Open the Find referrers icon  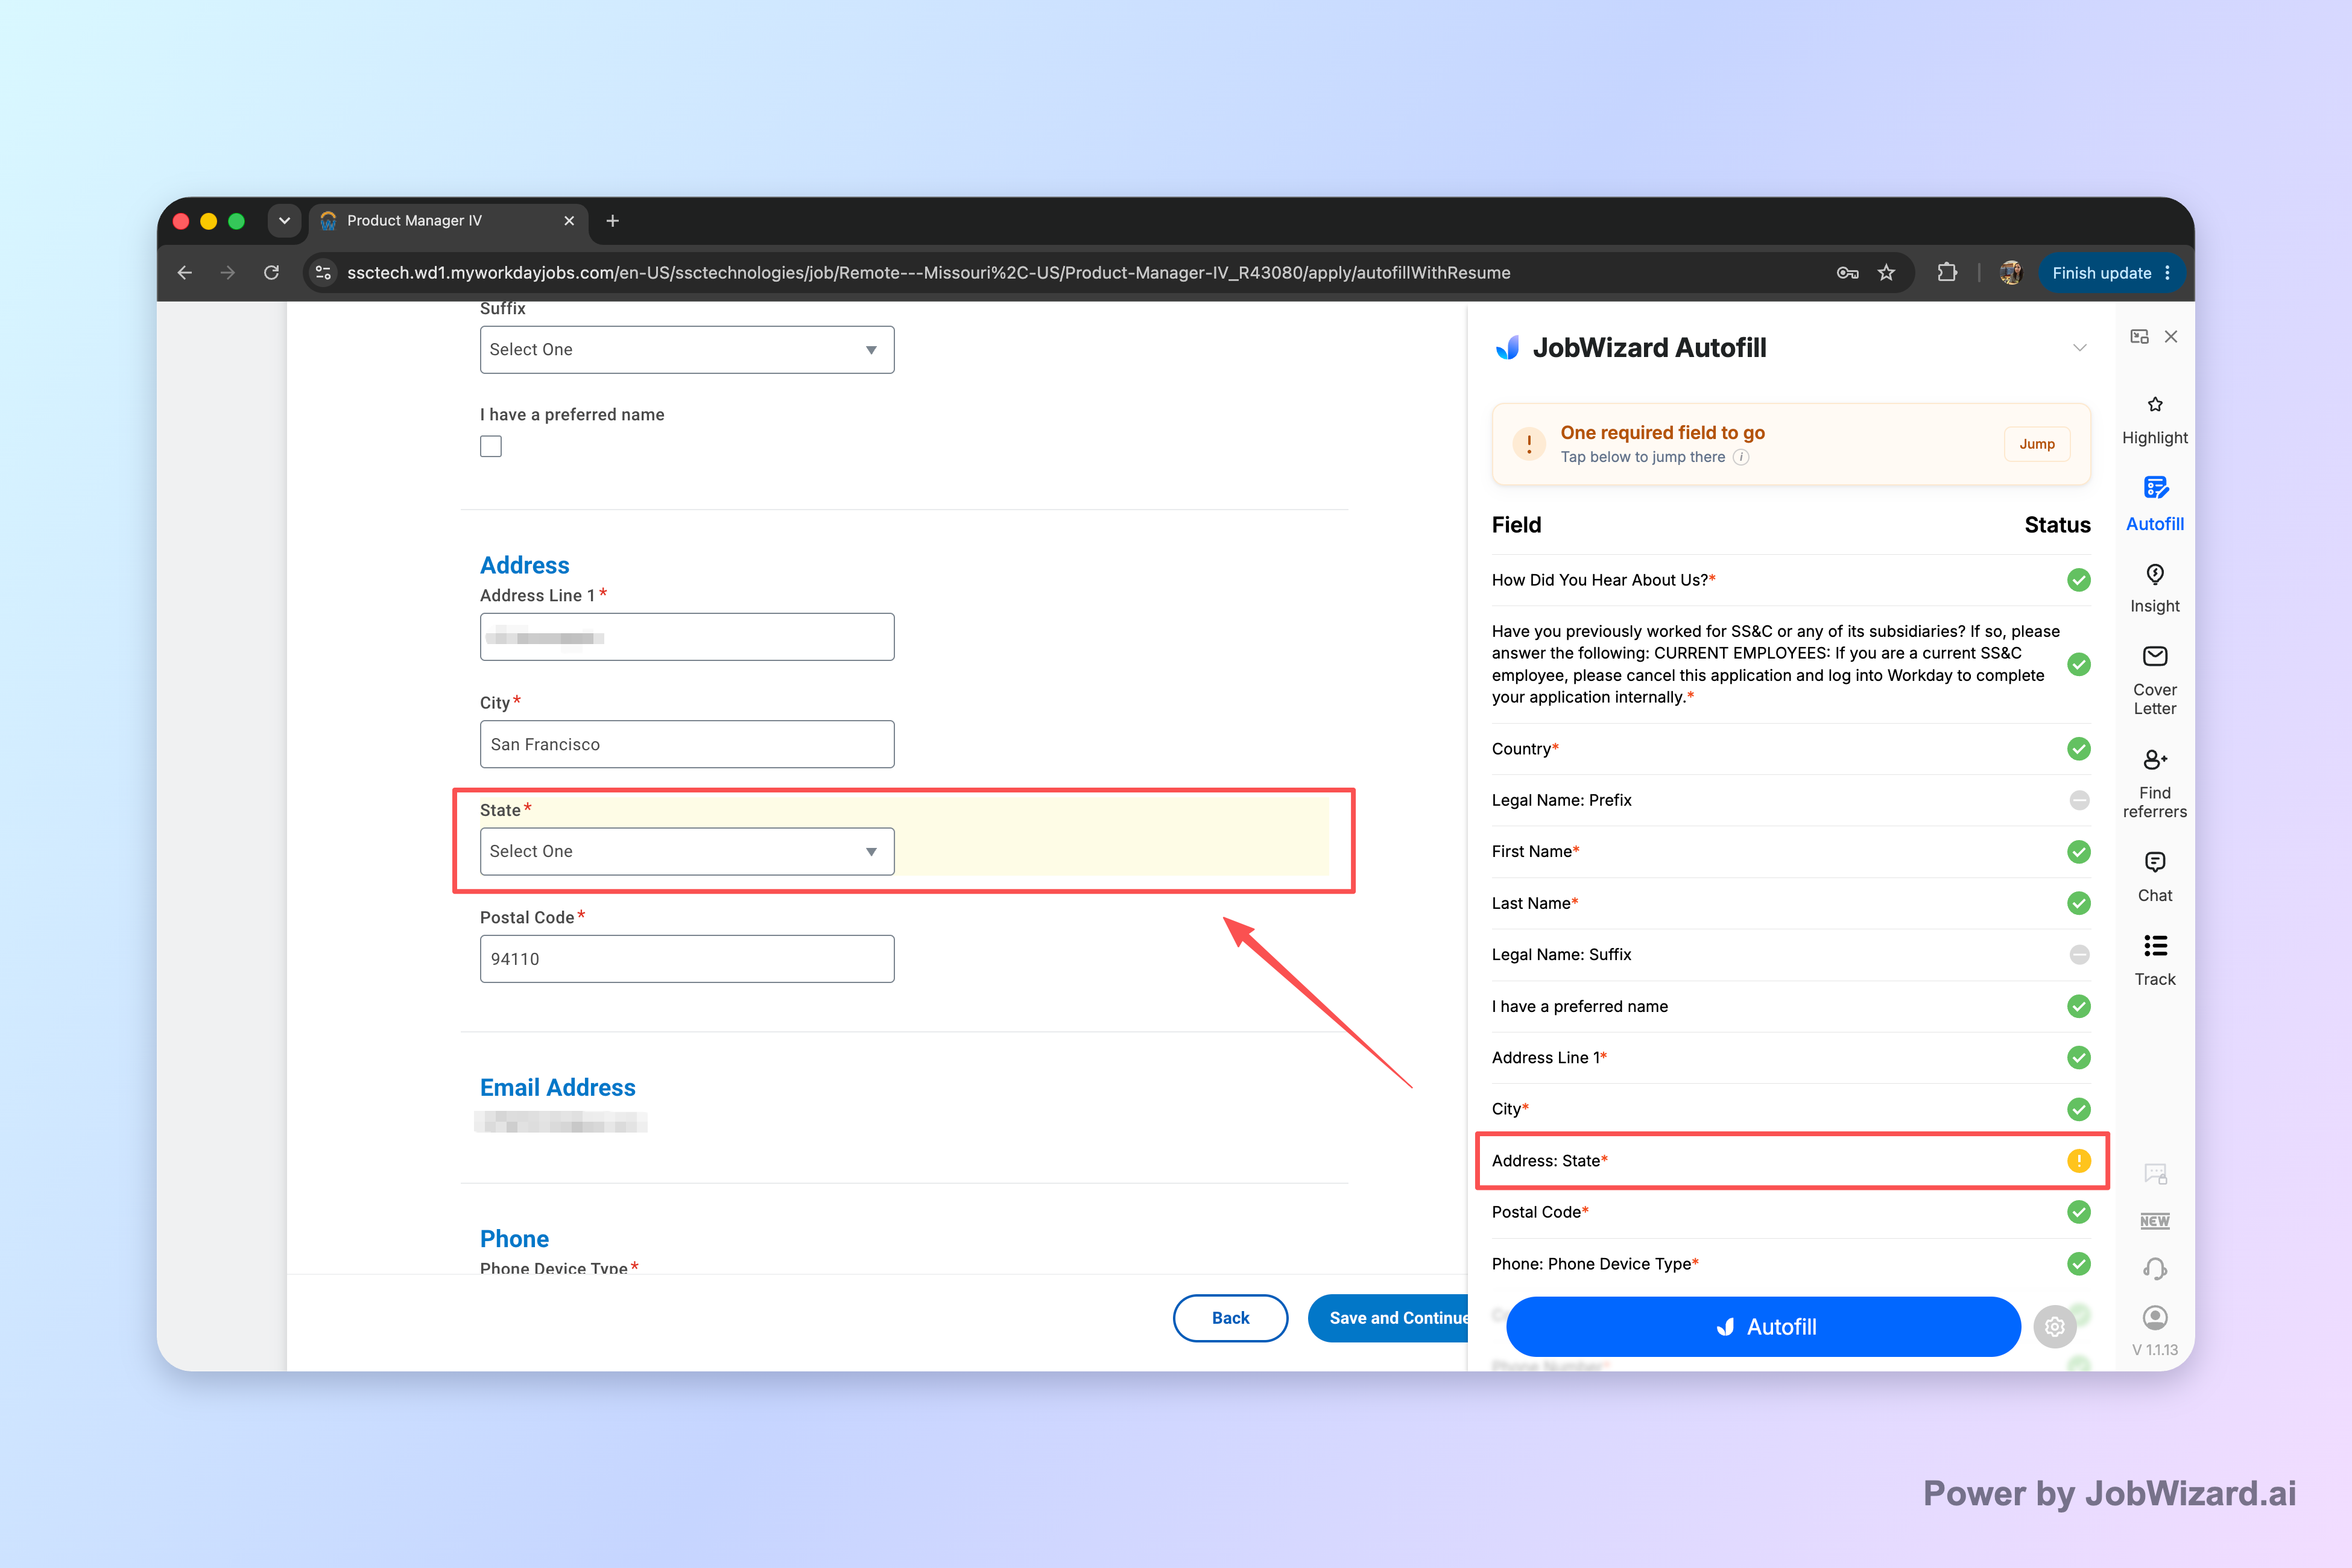tap(2155, 760)
